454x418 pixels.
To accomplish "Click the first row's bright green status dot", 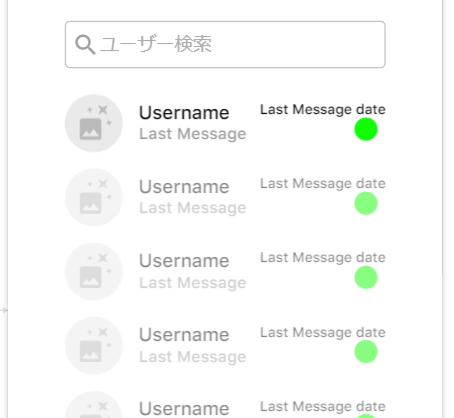I will pyautogui.click(x=366, y=129).
